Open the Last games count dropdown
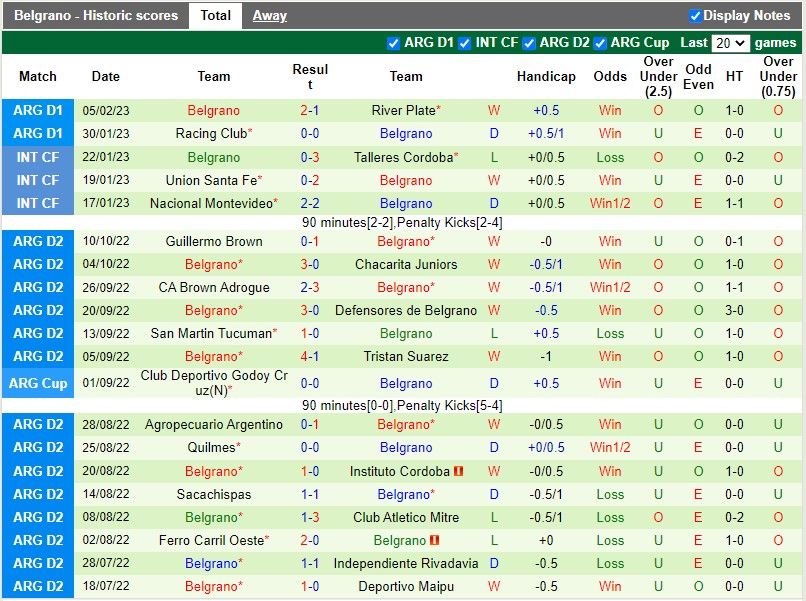The height and width of the screenshot is (601, 806). (730, 43)
